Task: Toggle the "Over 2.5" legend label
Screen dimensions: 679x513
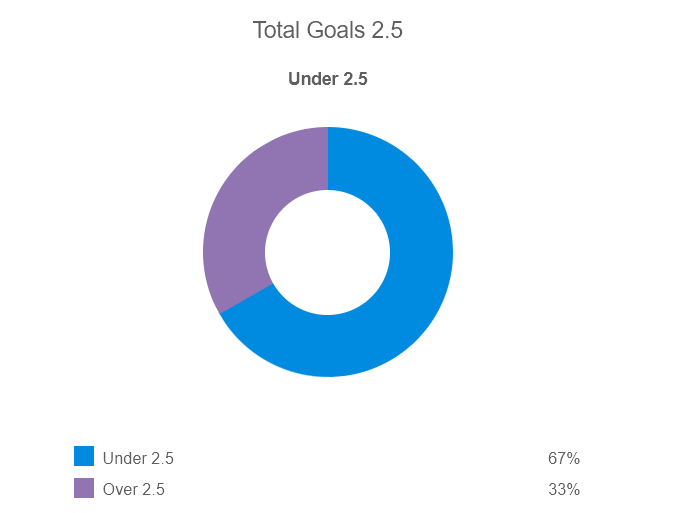Action: (134, 490)
